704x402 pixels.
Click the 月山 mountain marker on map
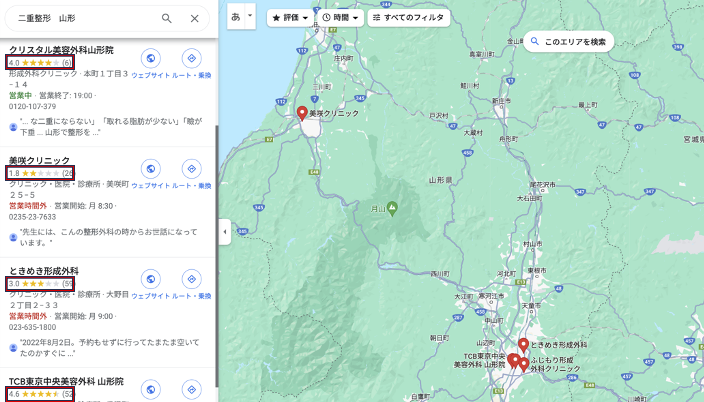click(x=392, y=209)
